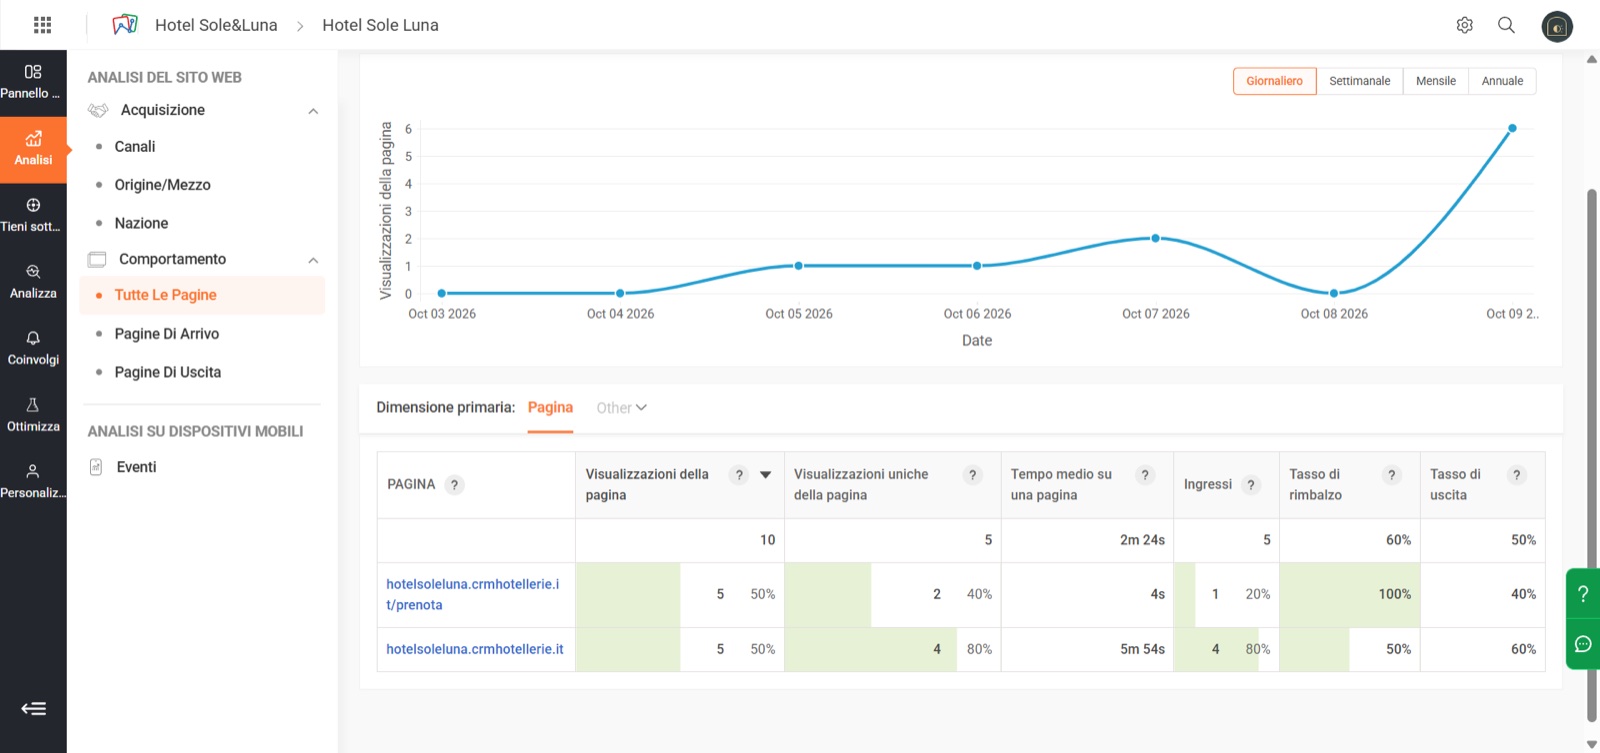The image size is (1600, 753).
Task: Switch chart to Mensile
Action: 1436,81
